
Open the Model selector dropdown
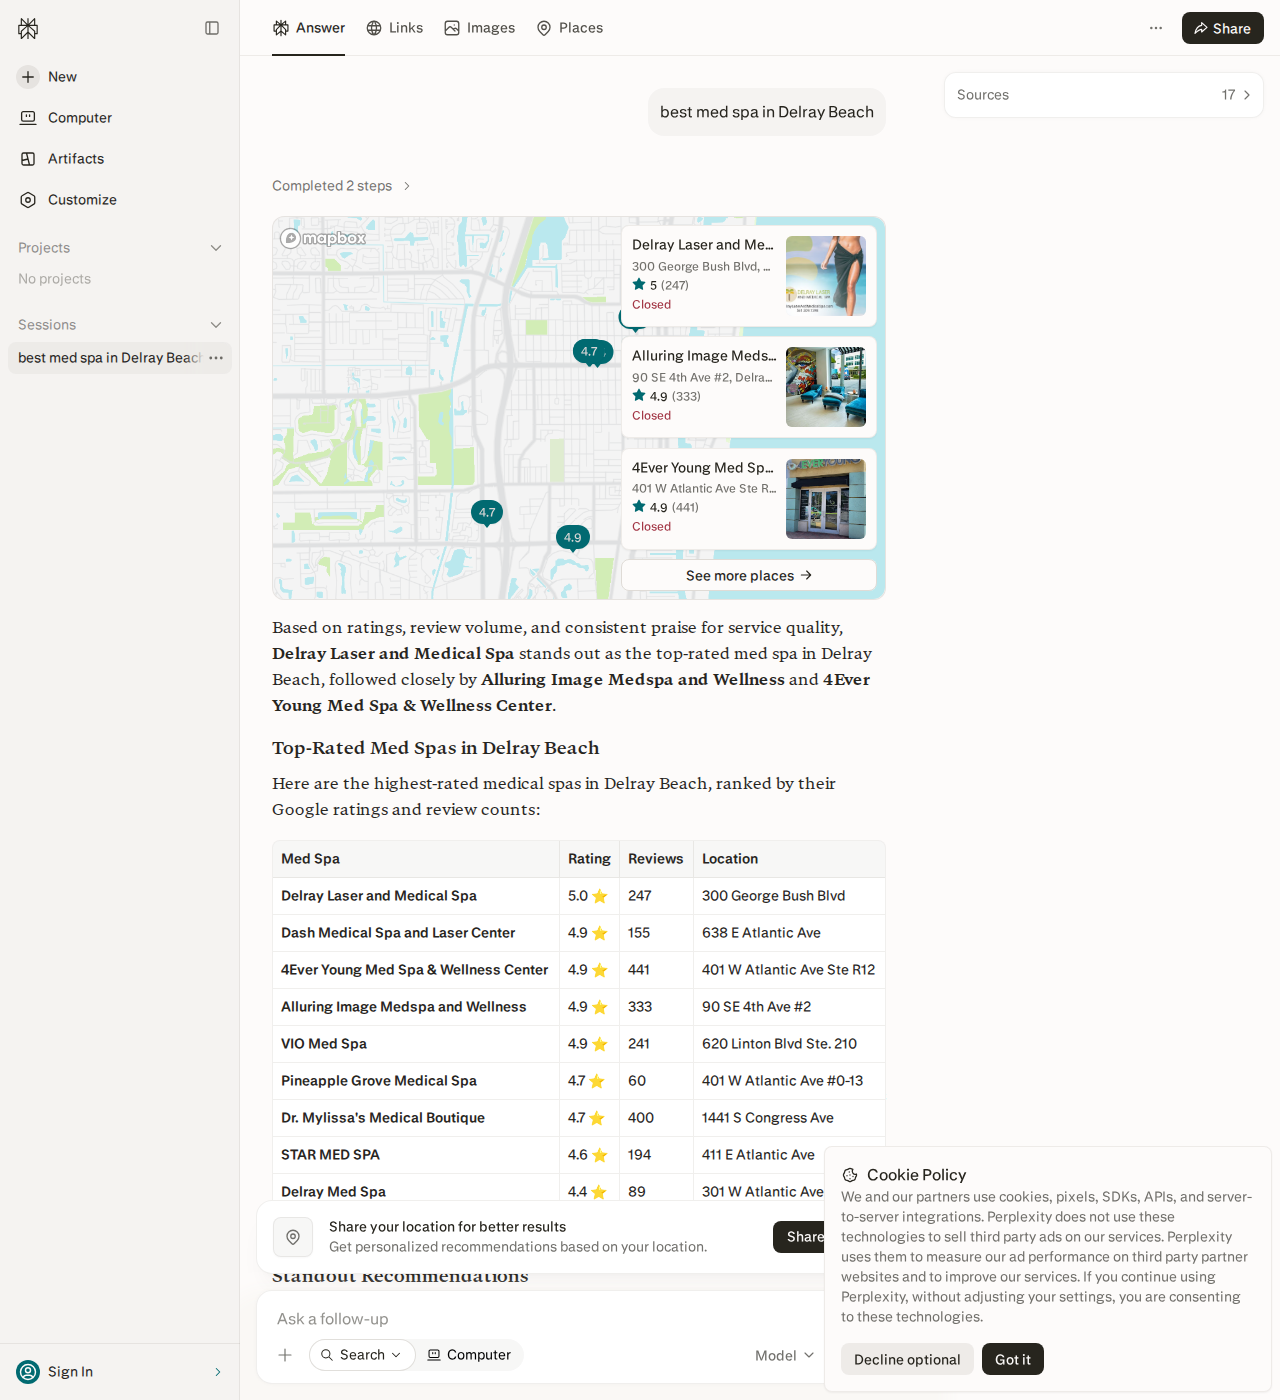click(785, 1355)
